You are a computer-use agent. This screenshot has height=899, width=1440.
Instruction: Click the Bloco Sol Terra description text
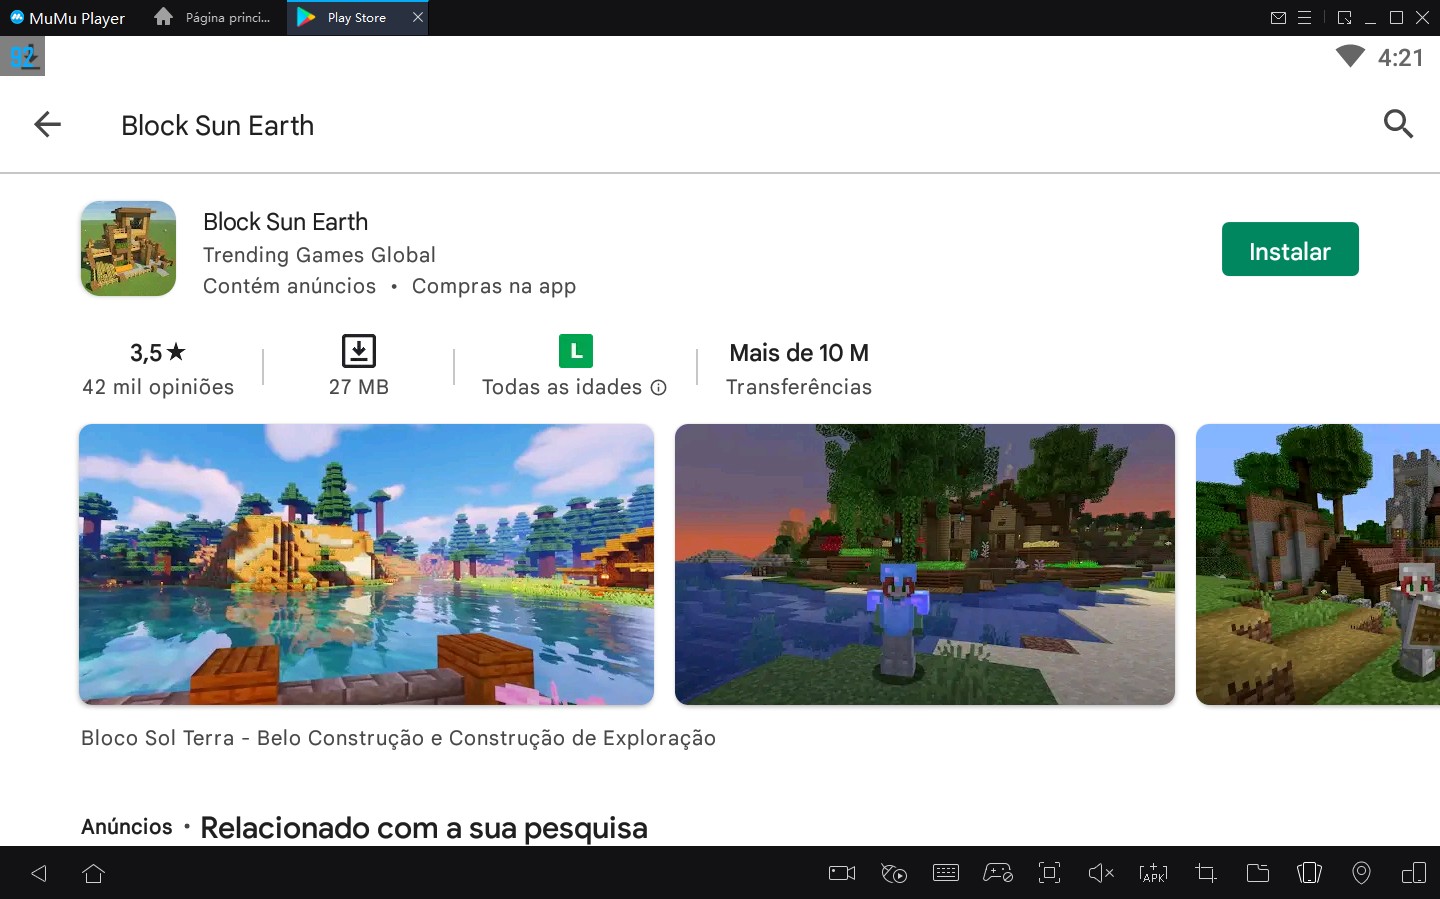(398, 738)
